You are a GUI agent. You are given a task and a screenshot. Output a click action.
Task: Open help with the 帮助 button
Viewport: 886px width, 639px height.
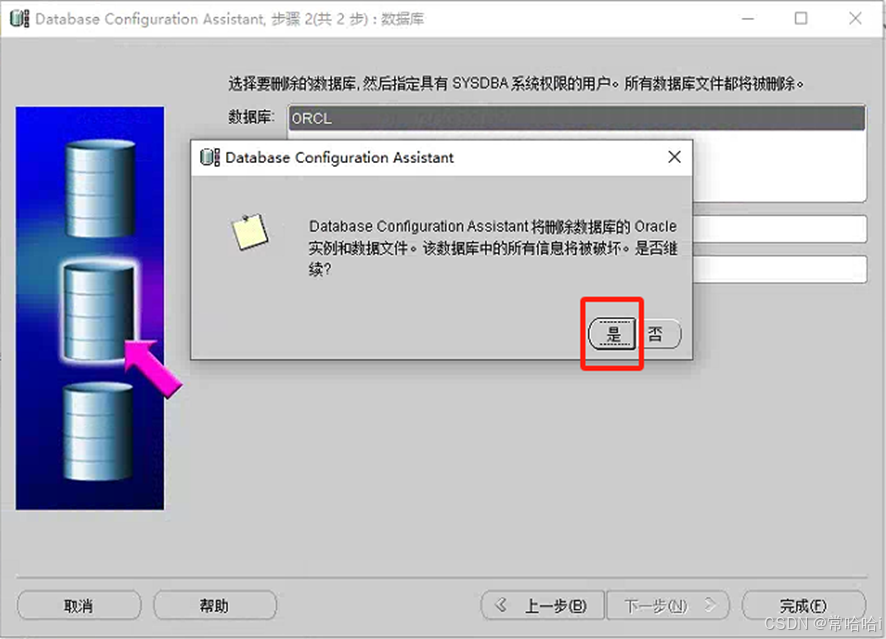click(215, 606)
